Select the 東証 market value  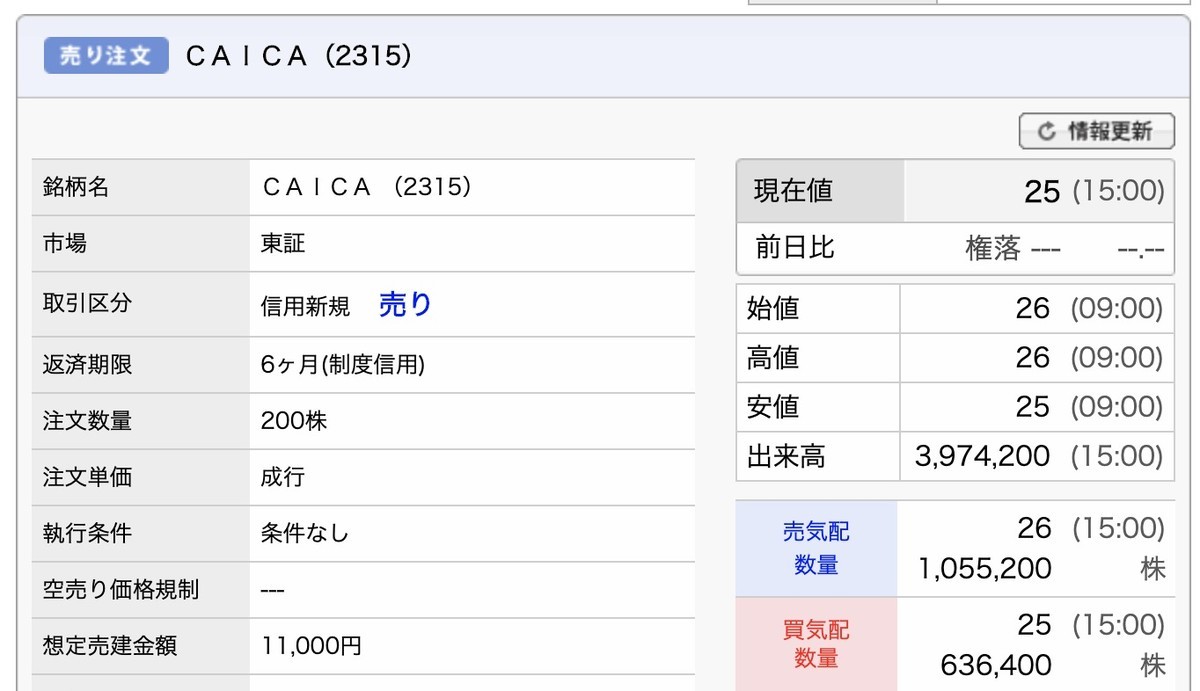click(282, 243)
